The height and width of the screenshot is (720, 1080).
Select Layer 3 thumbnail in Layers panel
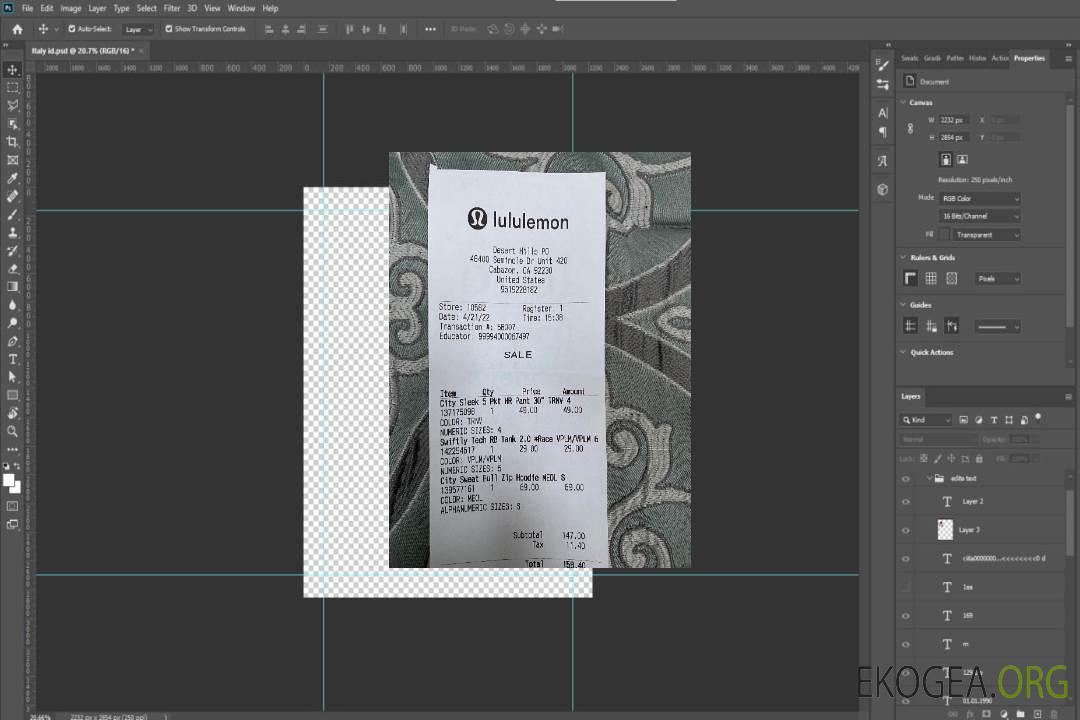coord(946,529)
